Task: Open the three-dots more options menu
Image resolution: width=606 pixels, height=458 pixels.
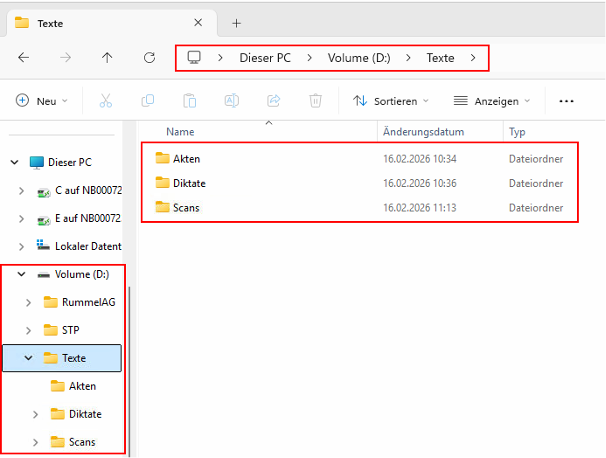Action: 566,101
